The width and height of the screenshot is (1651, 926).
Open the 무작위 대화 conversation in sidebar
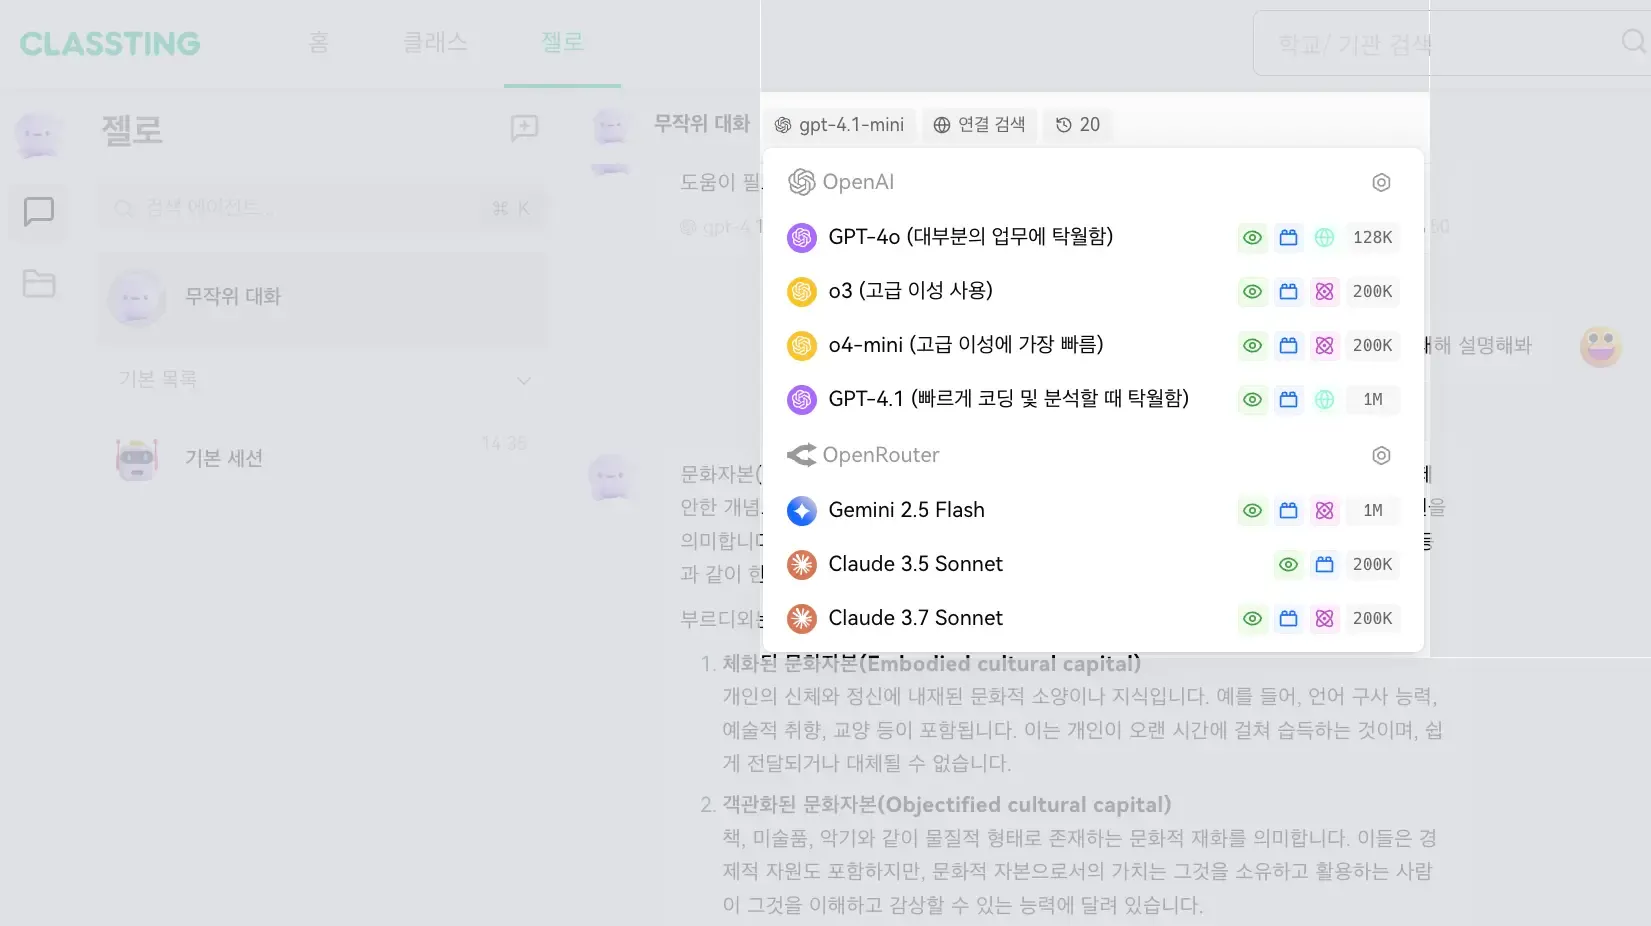tap(322, 298)
